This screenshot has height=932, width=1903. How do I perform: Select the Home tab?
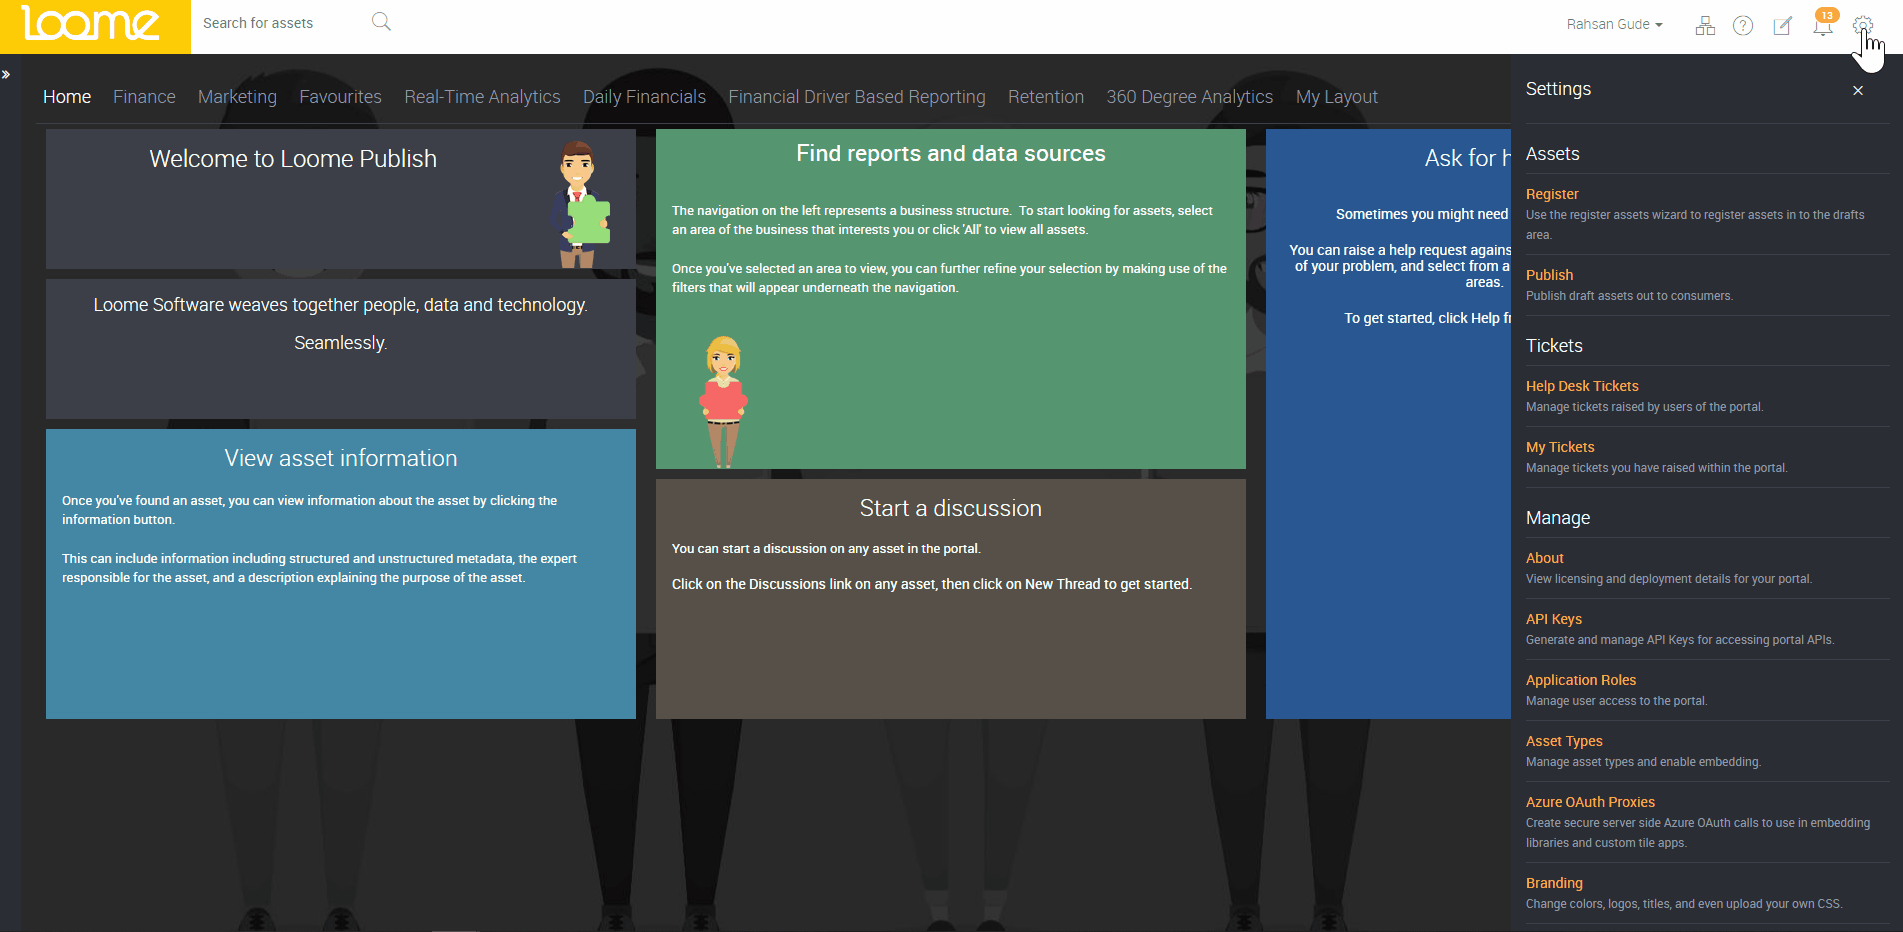pos(67,97)
